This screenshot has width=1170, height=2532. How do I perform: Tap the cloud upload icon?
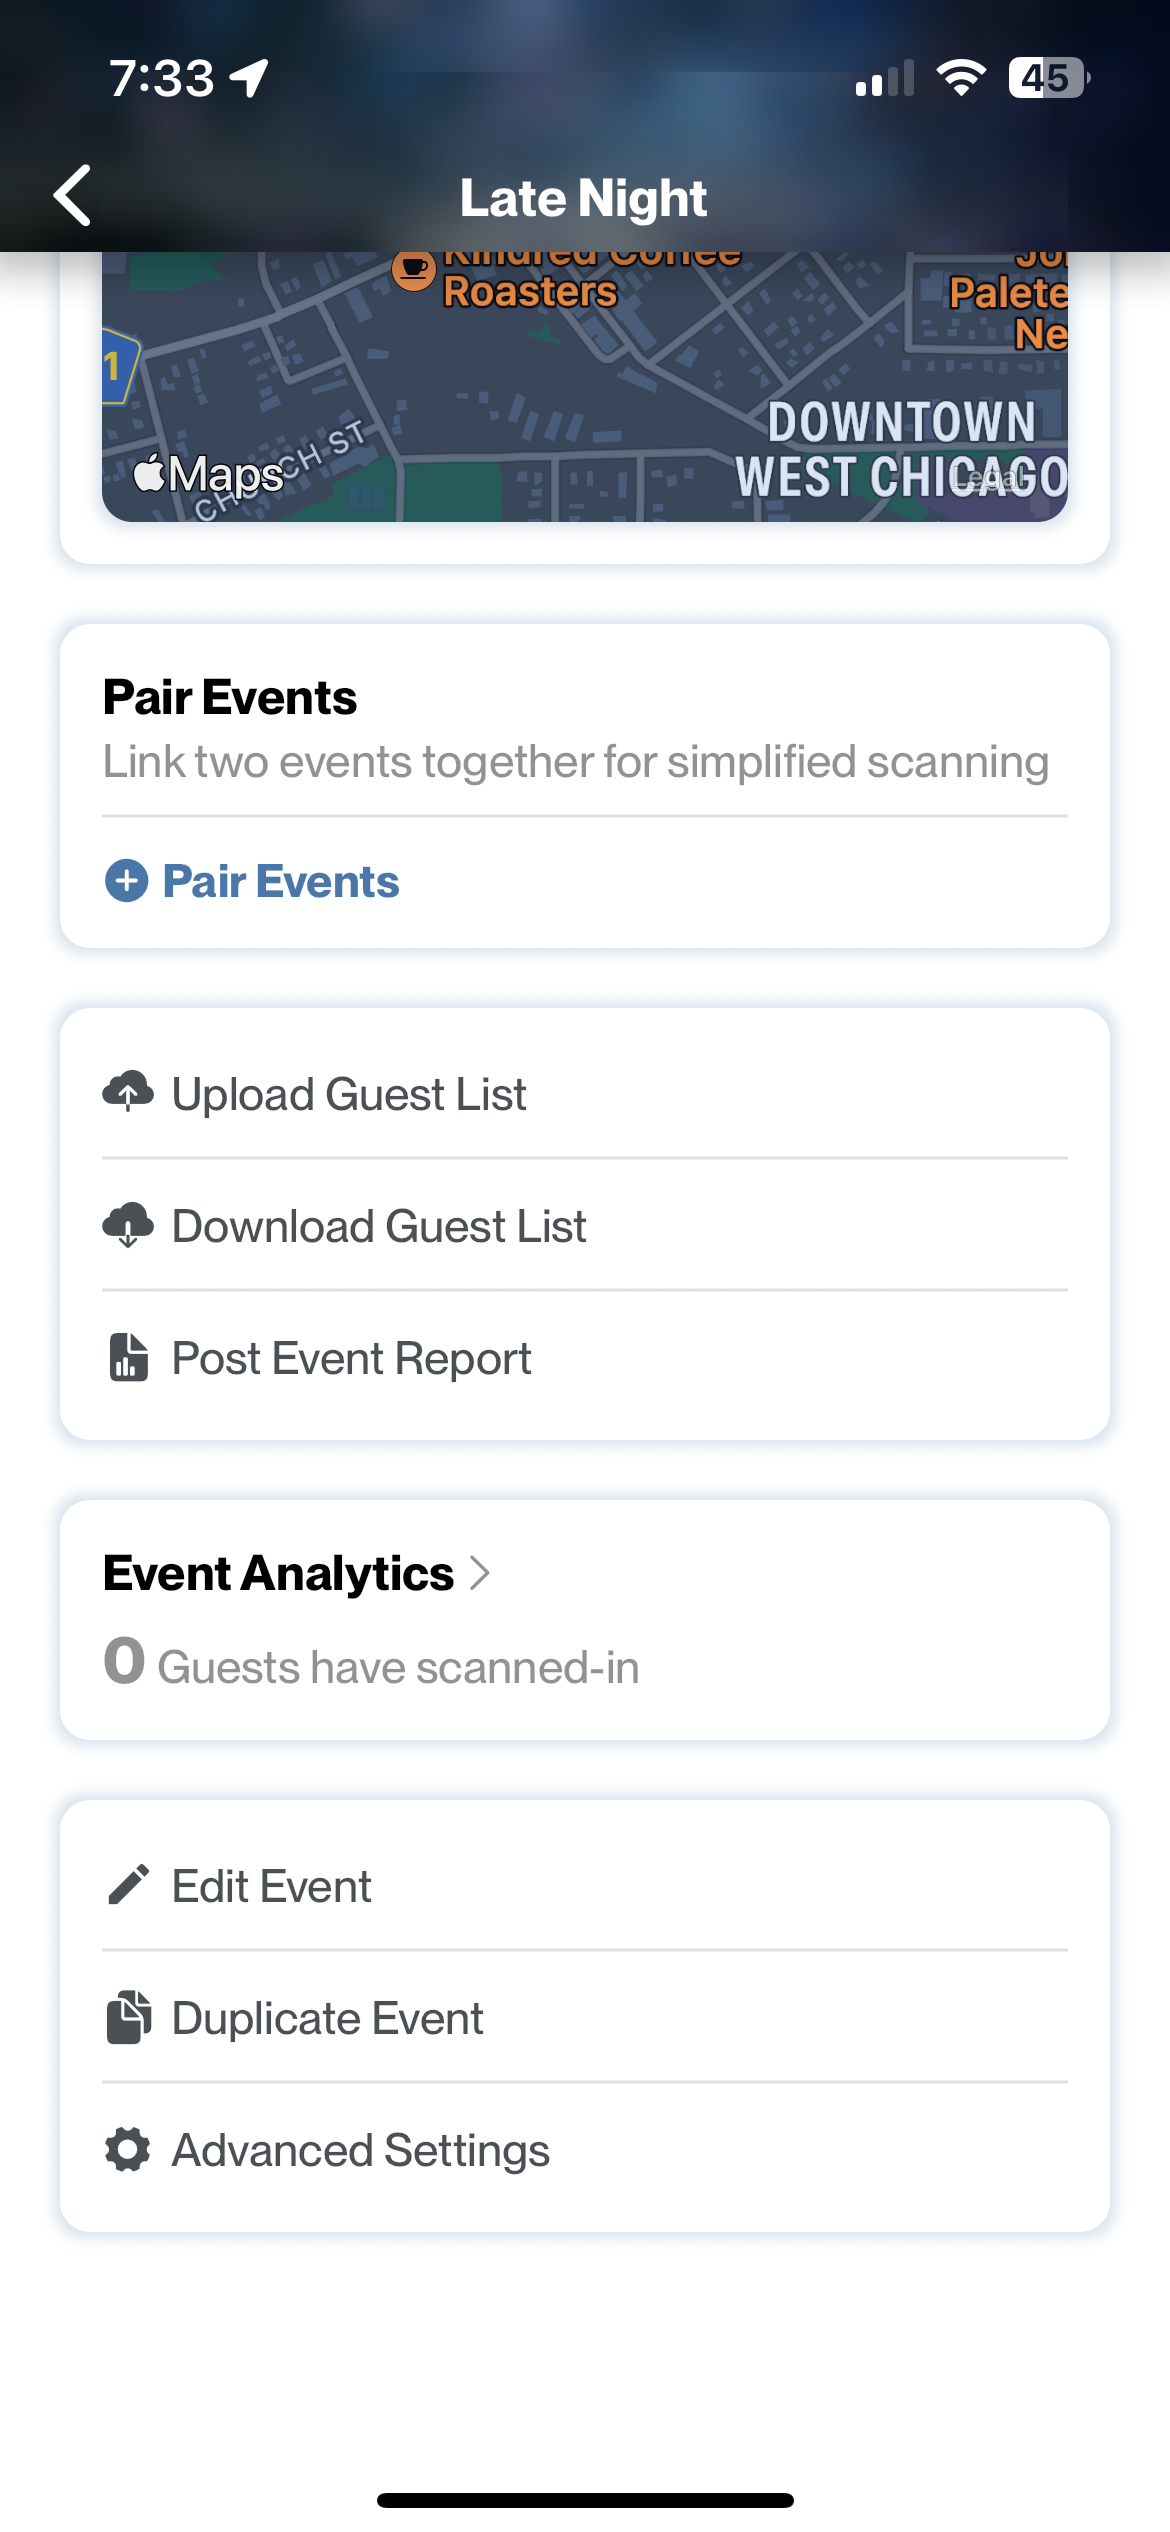coord(128,1092)
